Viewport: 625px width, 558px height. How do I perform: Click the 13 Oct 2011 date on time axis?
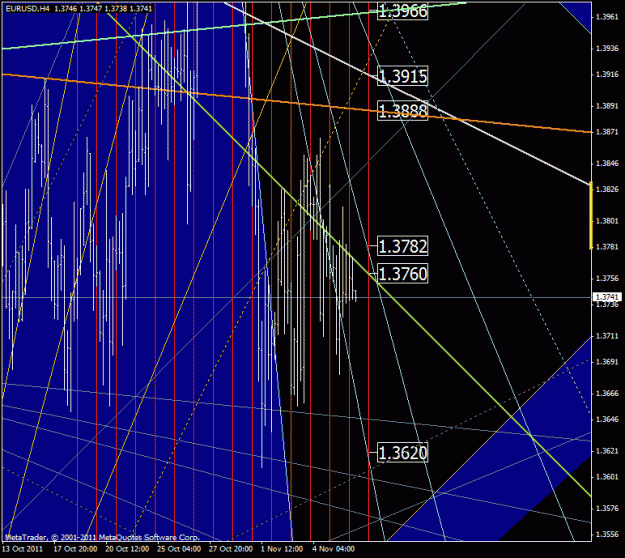point(23,549)
